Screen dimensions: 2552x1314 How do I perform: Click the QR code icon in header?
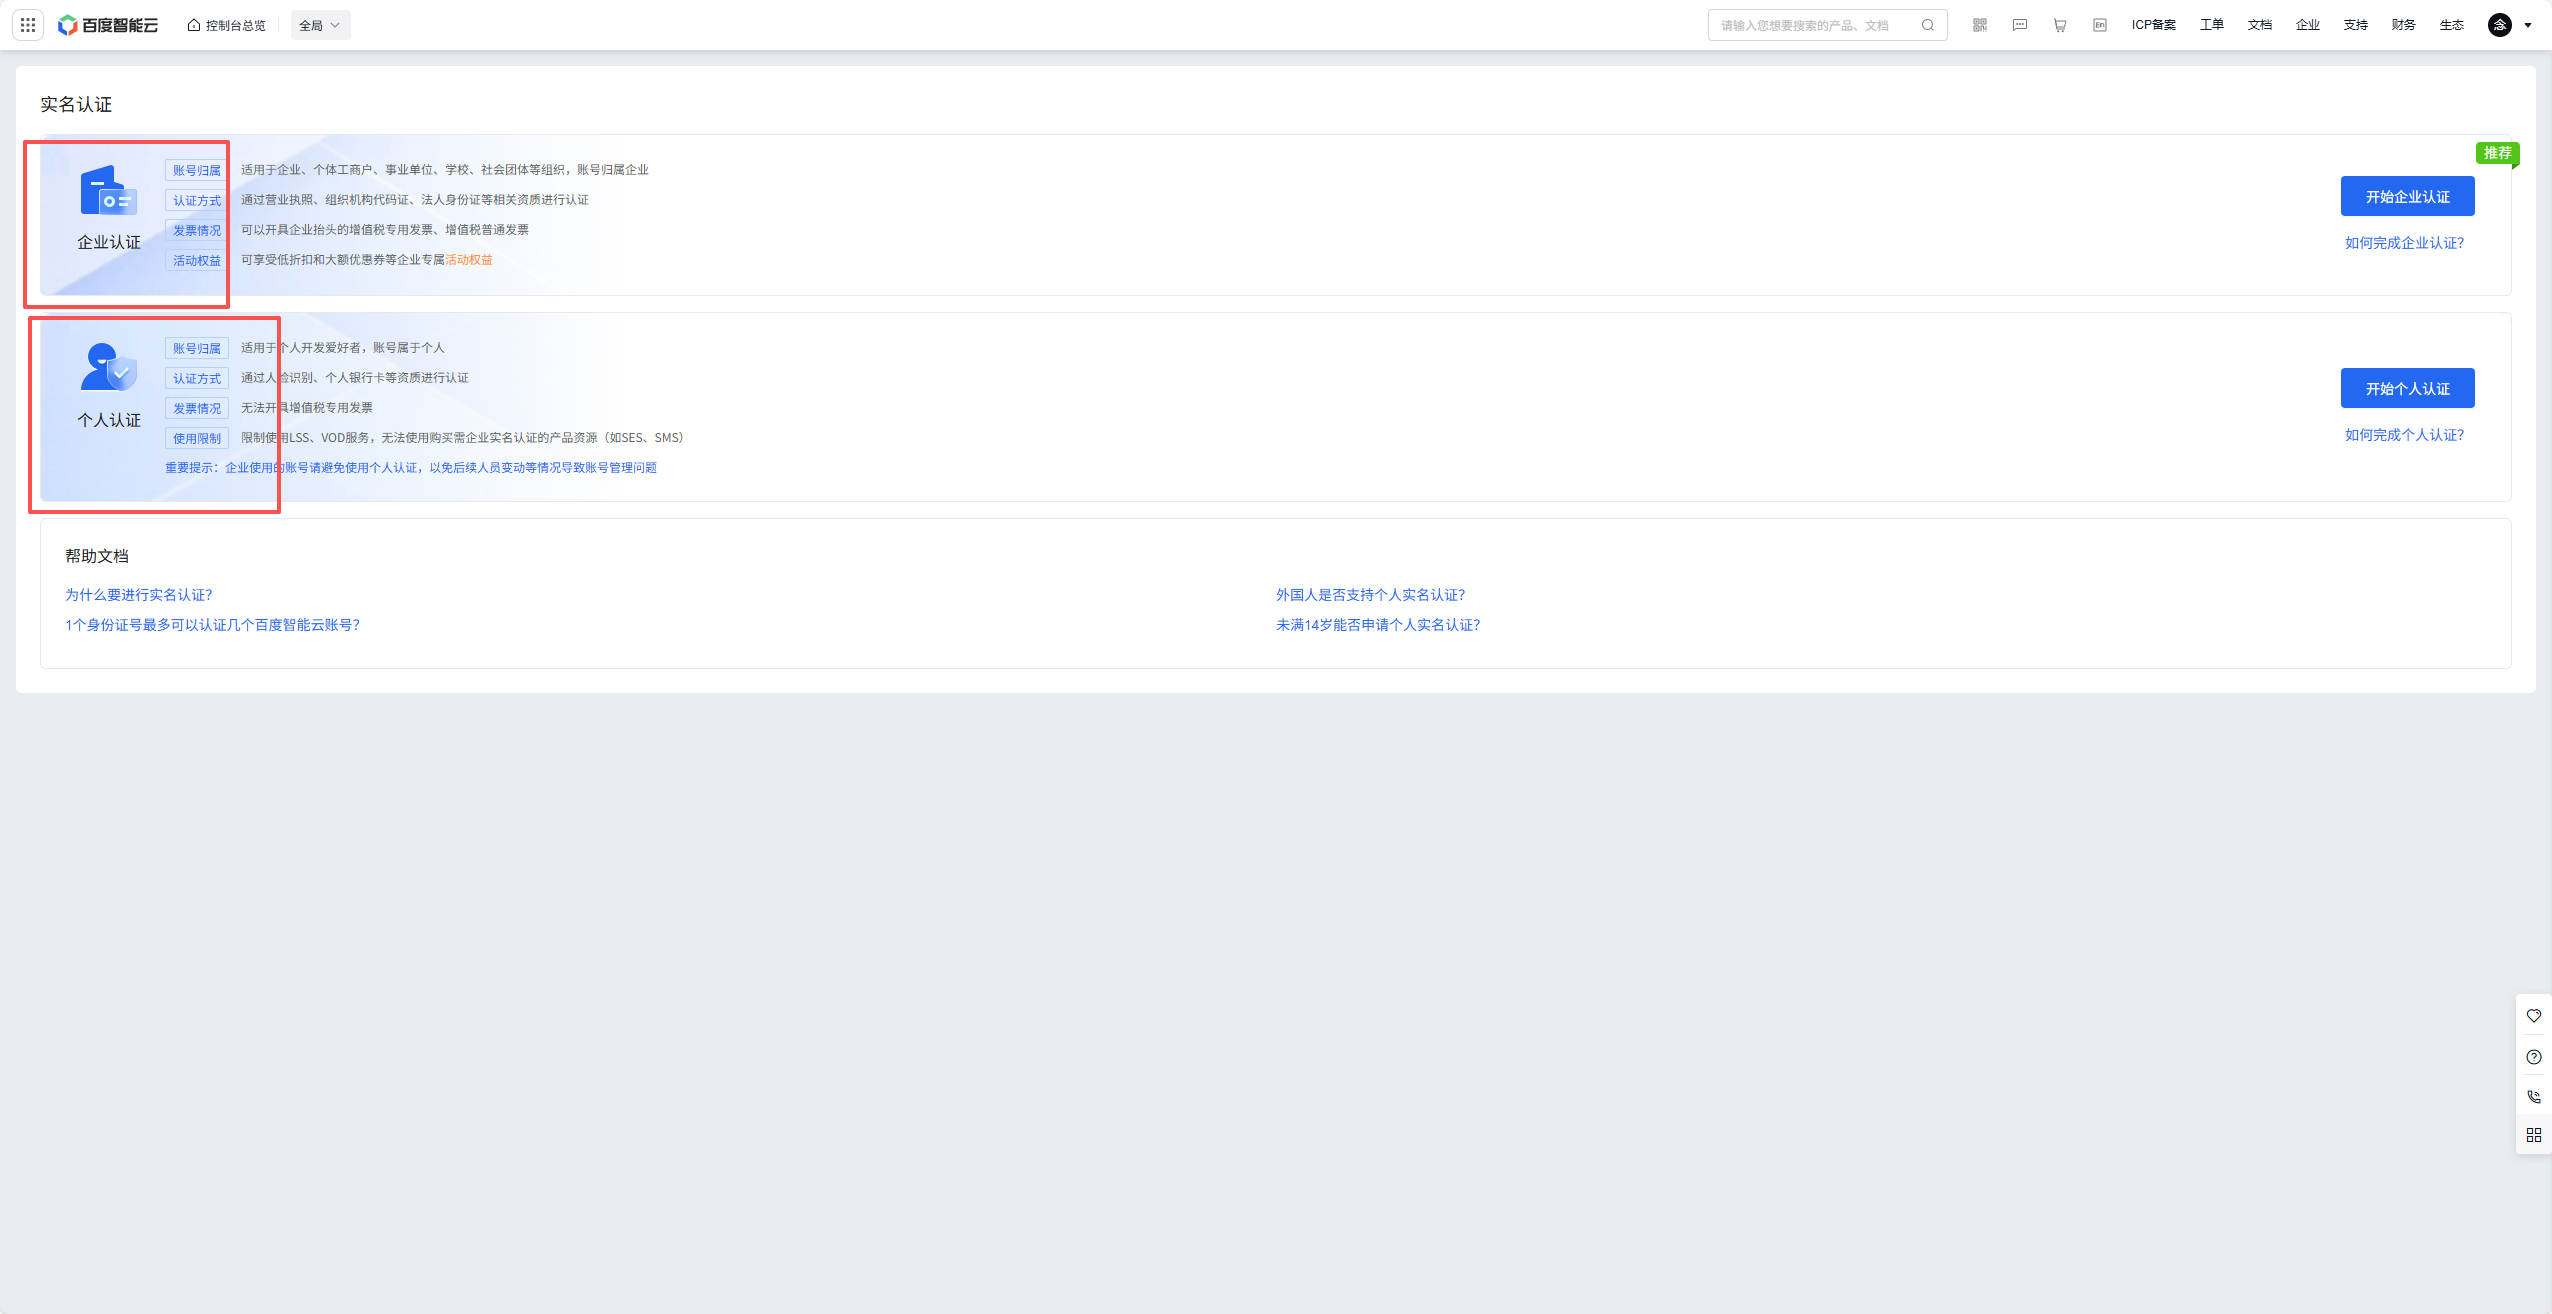click(x=1979, y=25)
